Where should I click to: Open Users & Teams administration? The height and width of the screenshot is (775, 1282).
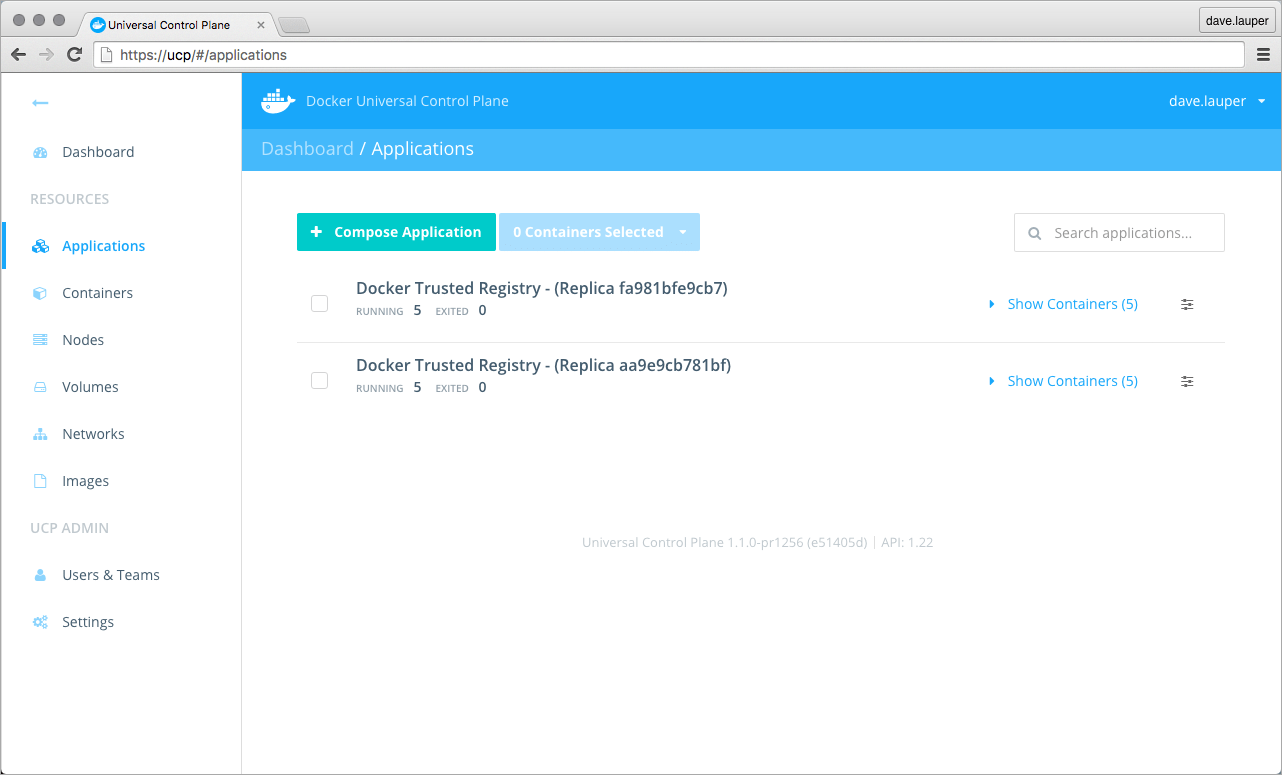point(110,574)
